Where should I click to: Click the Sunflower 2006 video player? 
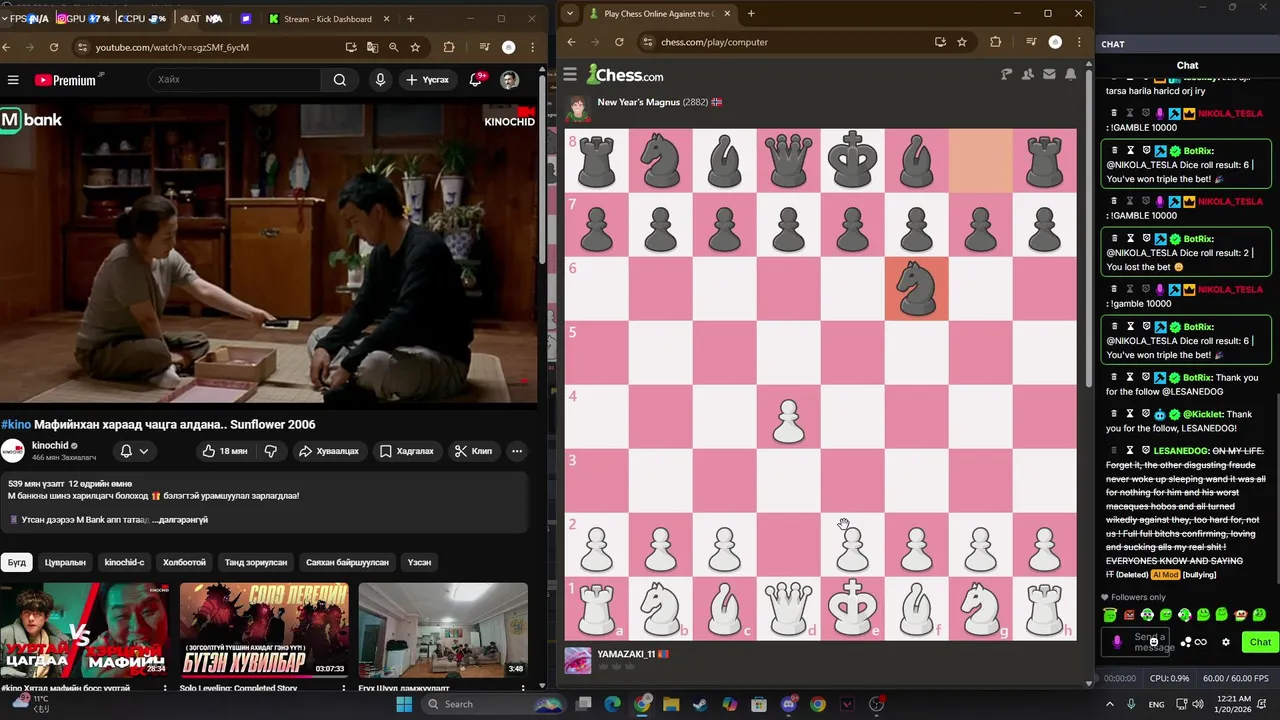pos(268,253)
